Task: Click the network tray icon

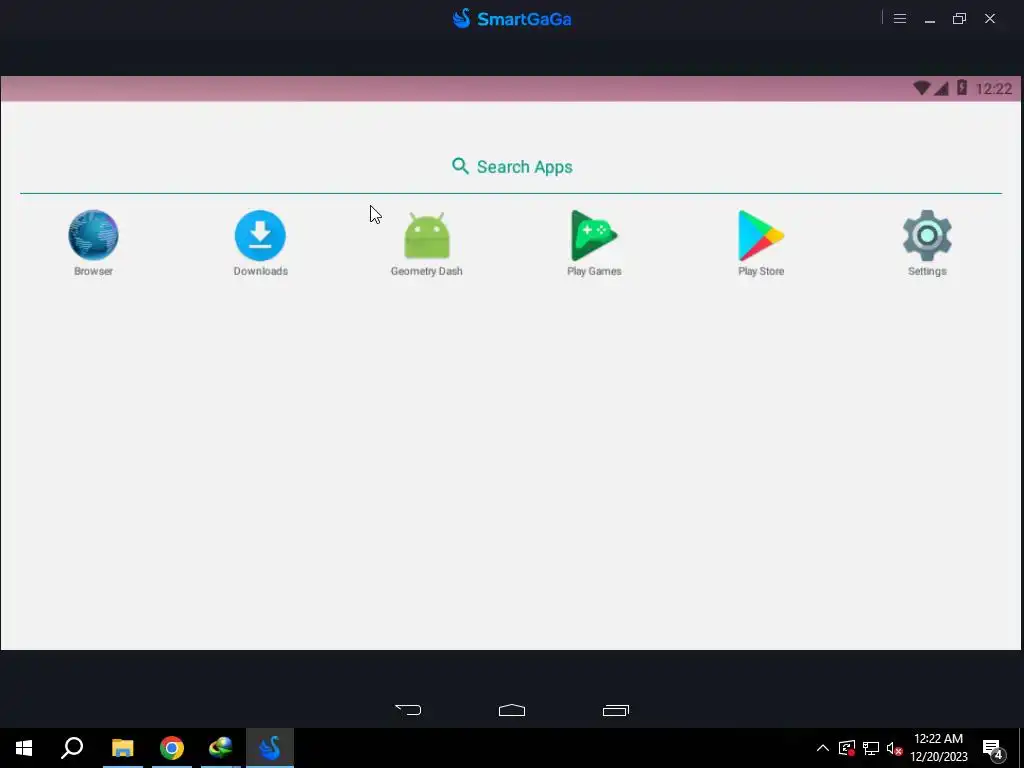Action: [x=871, y=748]
